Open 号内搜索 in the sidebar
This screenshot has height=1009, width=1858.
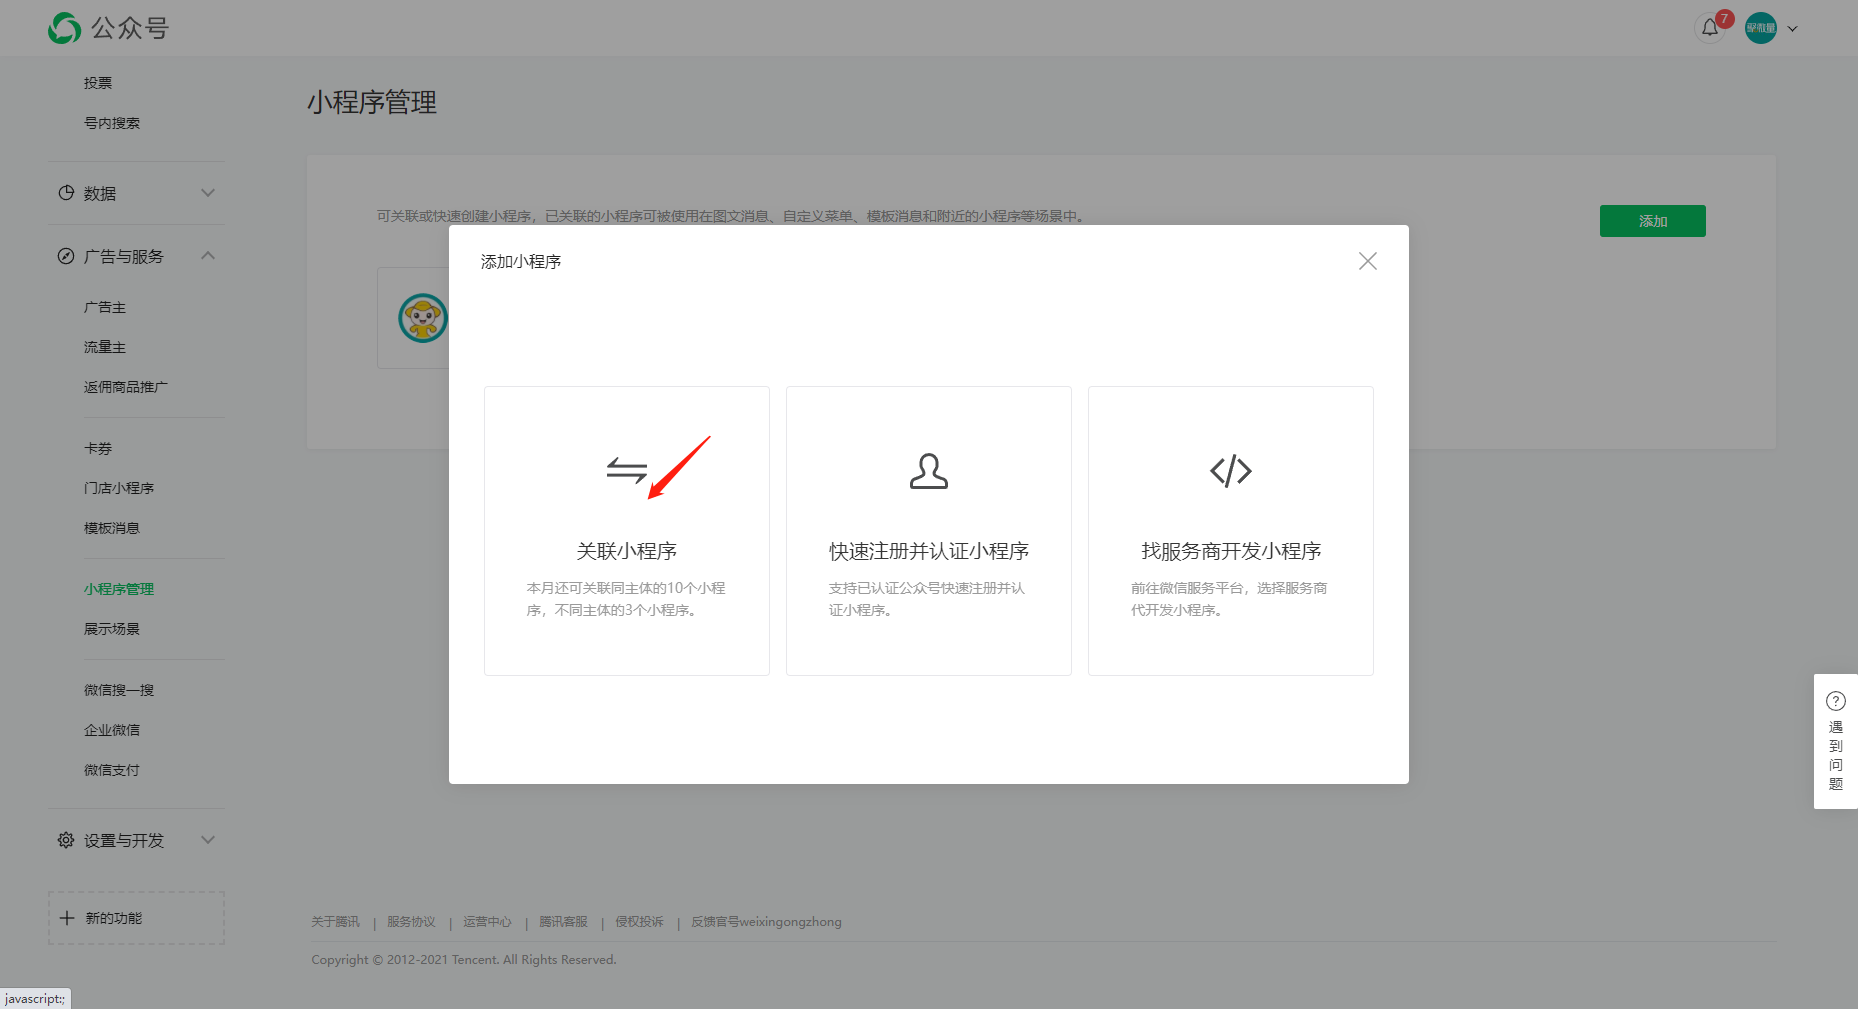(x=112, y=123)
